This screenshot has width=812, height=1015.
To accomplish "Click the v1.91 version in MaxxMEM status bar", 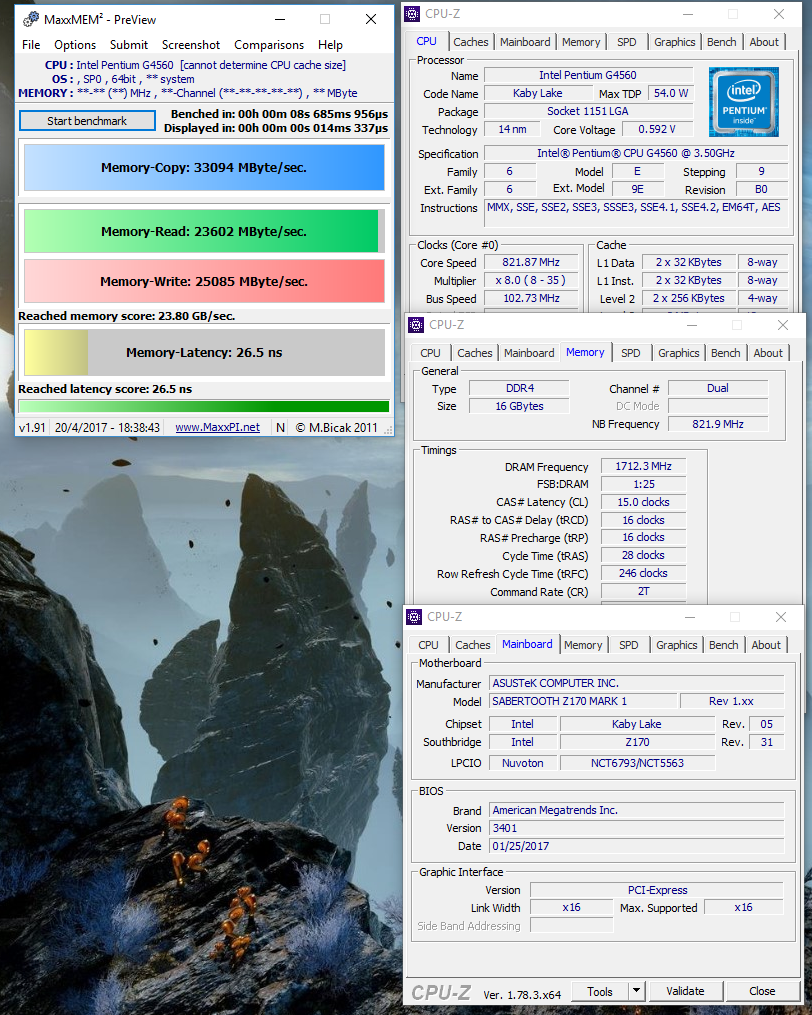I will tap(32, 427).
